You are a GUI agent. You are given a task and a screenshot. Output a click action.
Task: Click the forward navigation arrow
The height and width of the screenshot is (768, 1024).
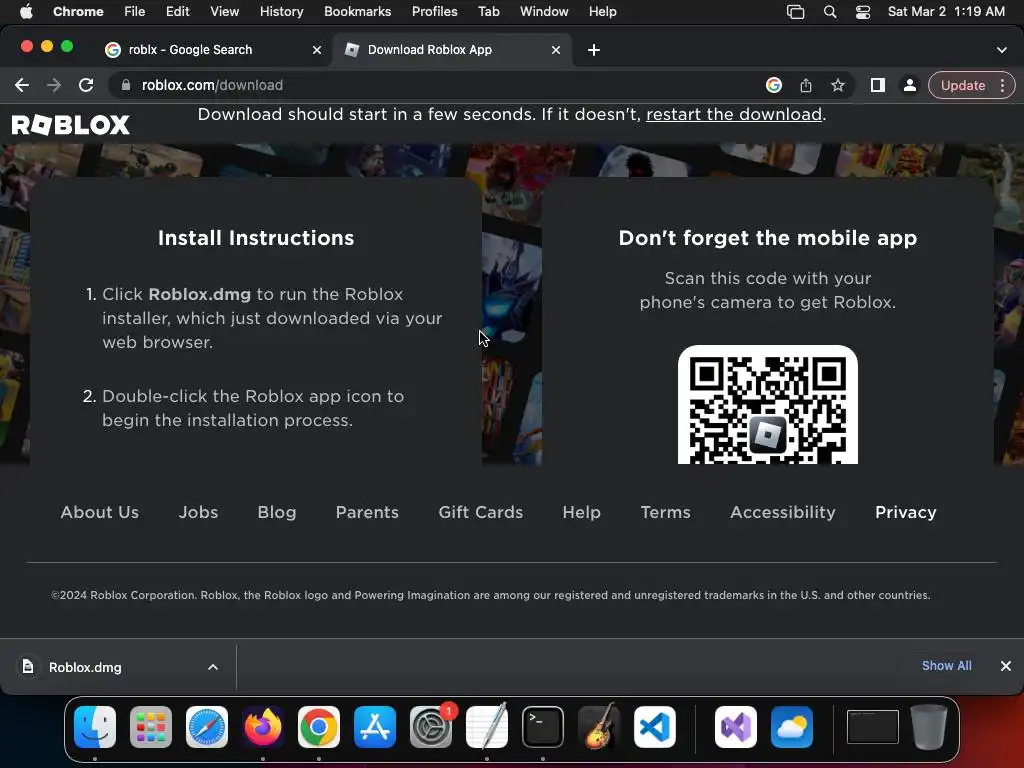point(54,85)
